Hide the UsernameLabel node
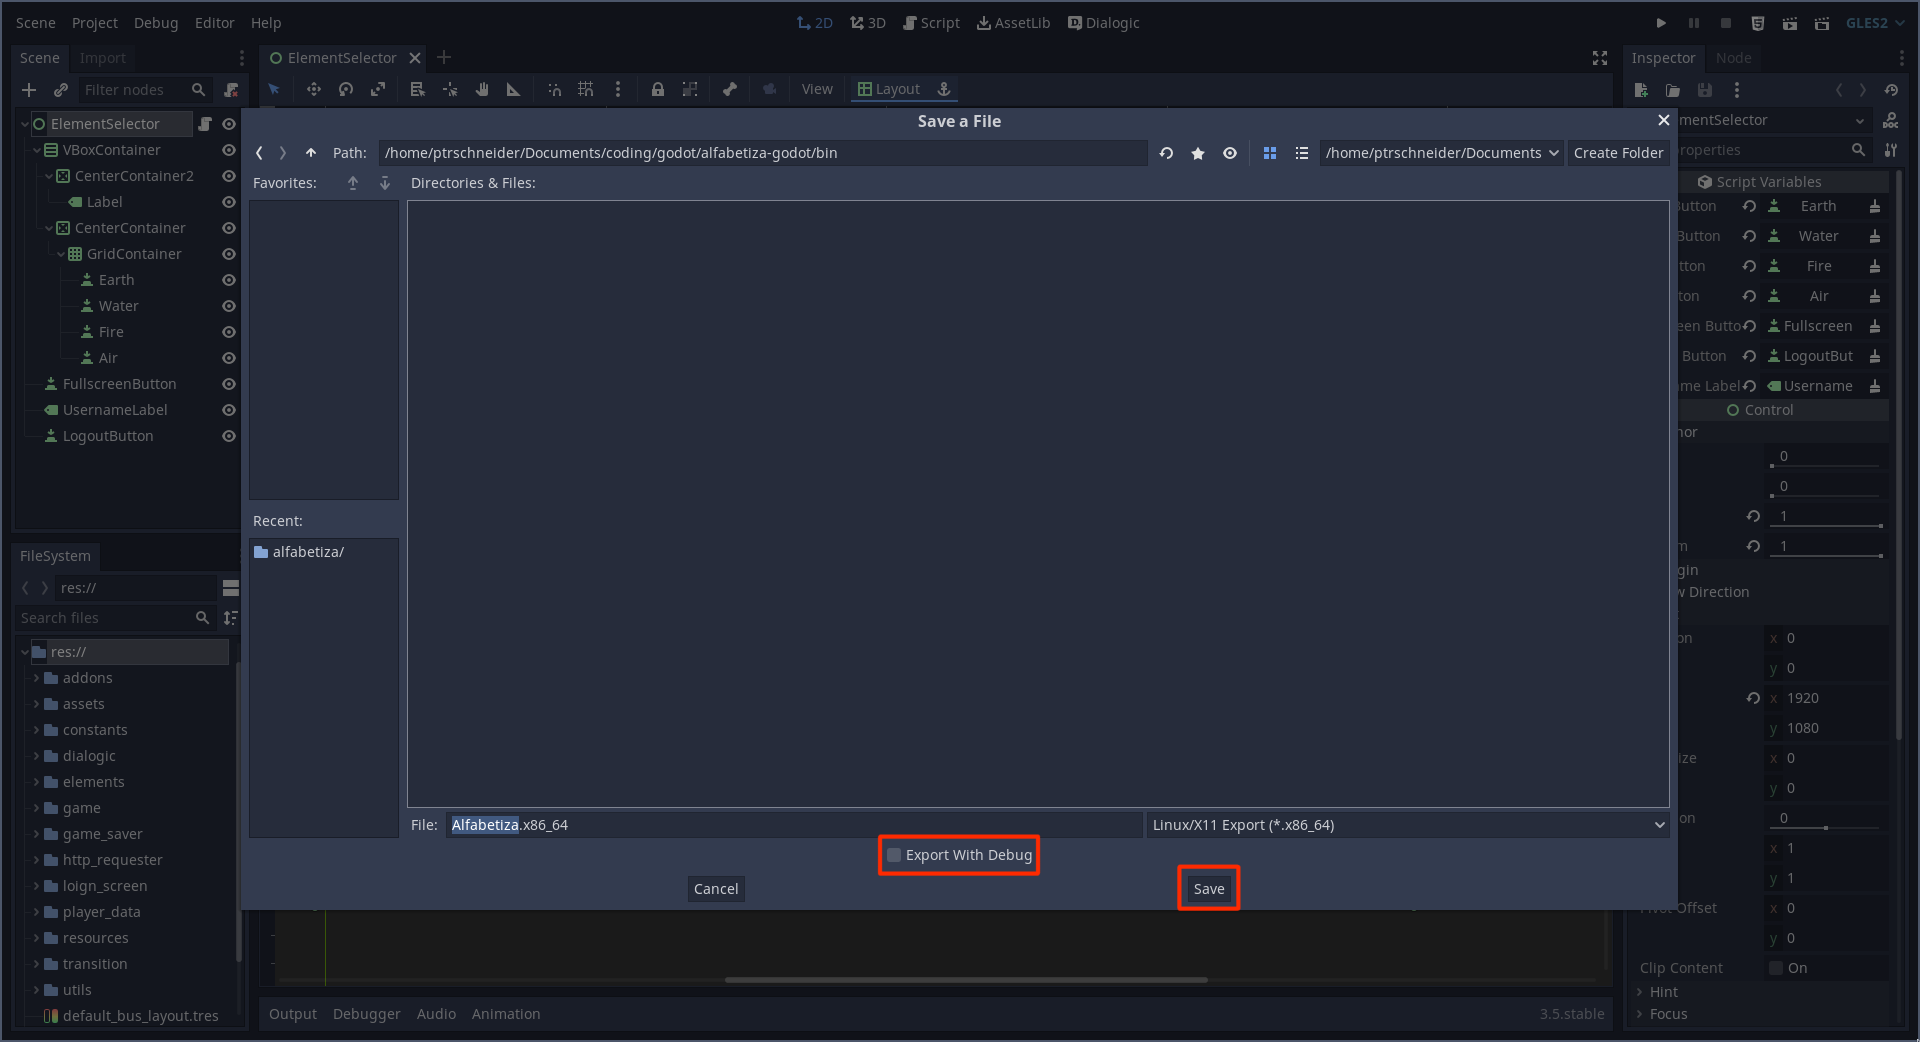Screen dimensions: 1920x1042 [x=229, y=410]
